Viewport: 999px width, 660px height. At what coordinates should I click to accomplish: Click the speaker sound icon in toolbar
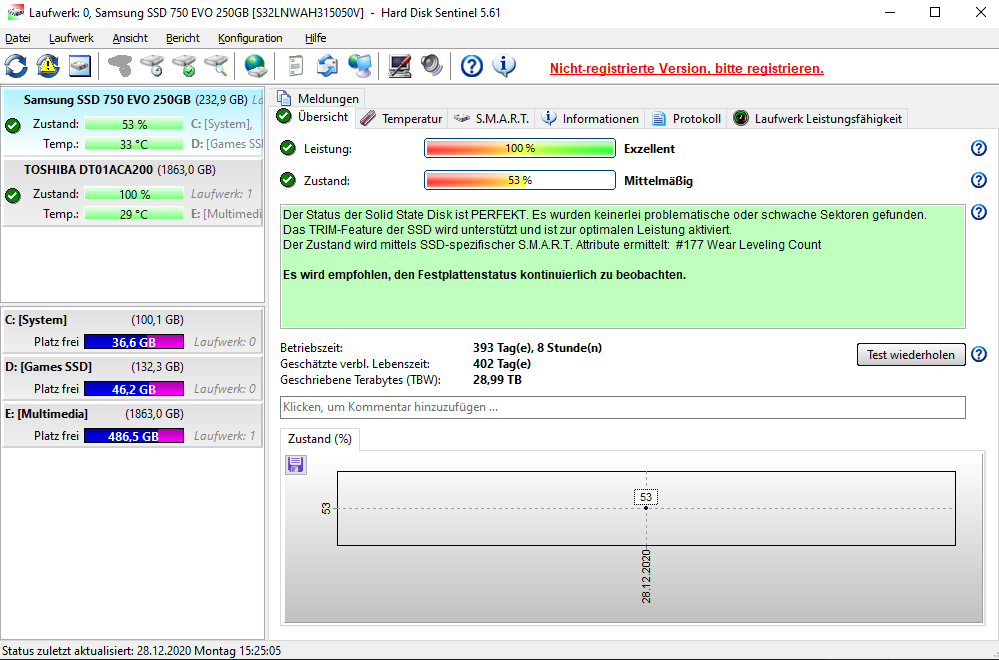pyautogui.click(x=432, y=66)
